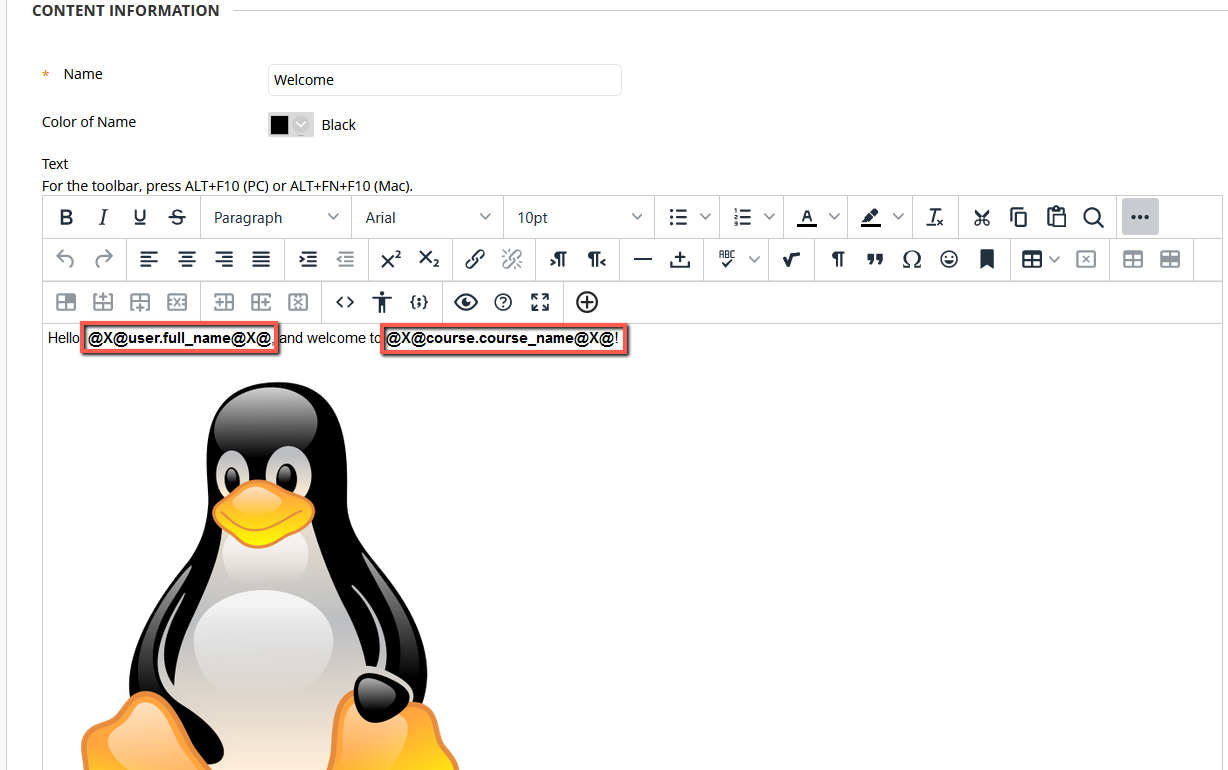Run the accessibility checker
Viewport: 1228px width, 770px height.
point(382,301)
